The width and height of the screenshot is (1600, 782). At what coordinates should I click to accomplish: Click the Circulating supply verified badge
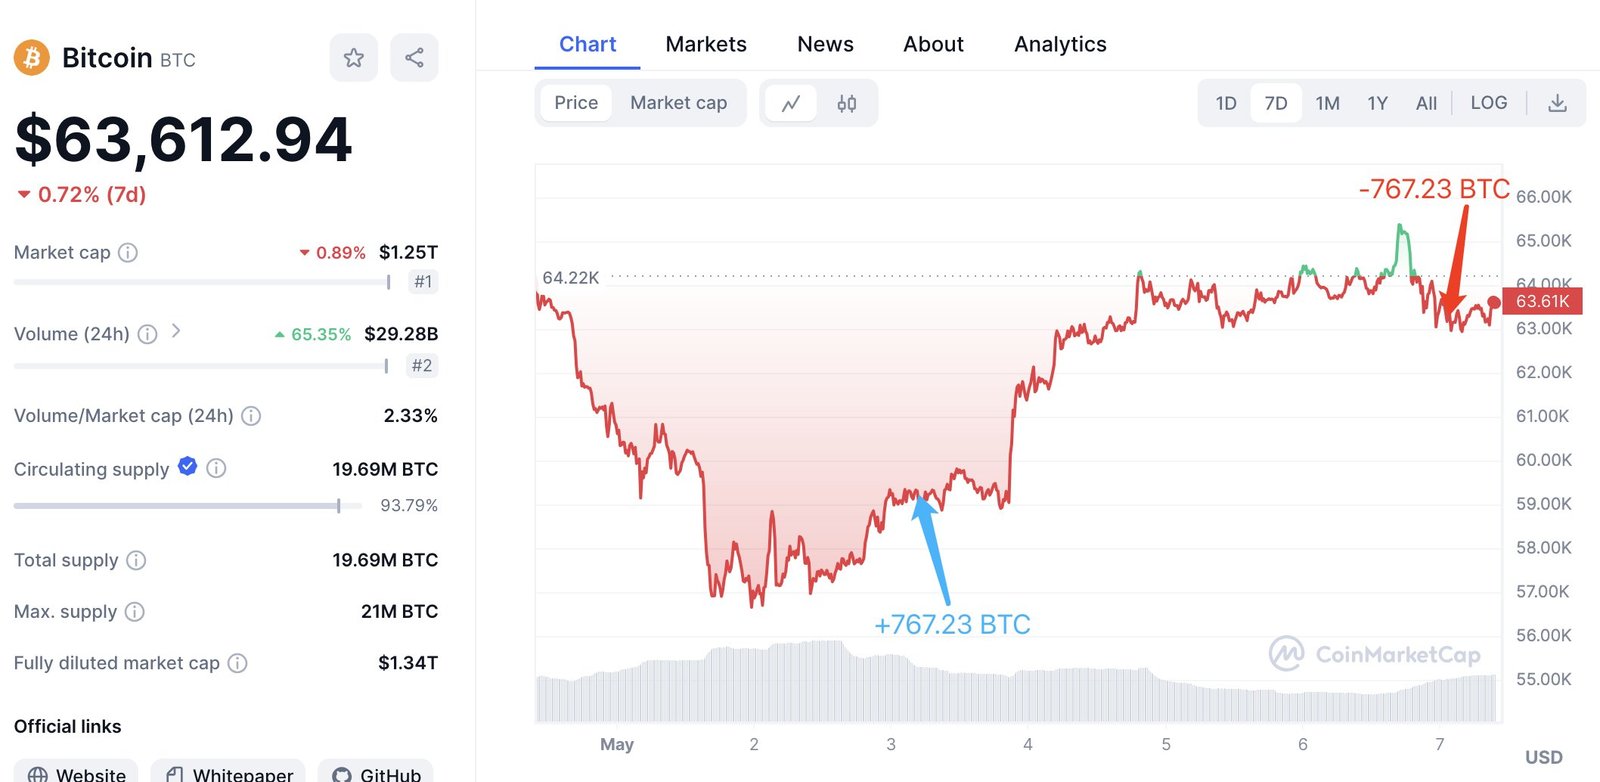pos(187,466)
